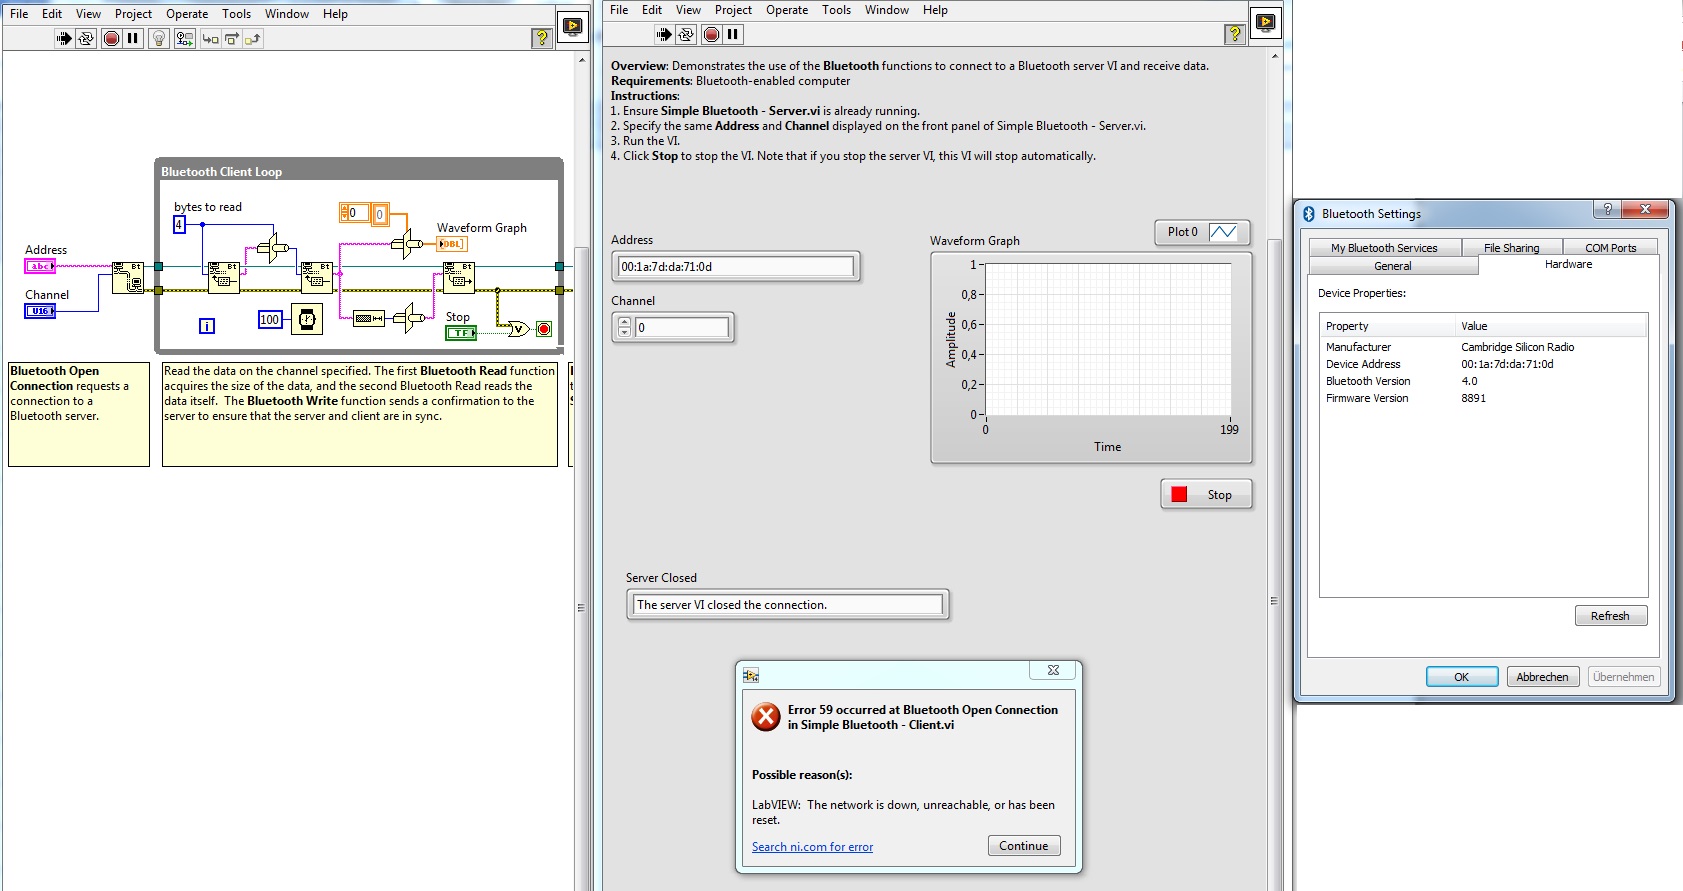Select the Bluetooth Open Connection node
The width and height of the screenshot is (1683, 891).
coord(128,277)
